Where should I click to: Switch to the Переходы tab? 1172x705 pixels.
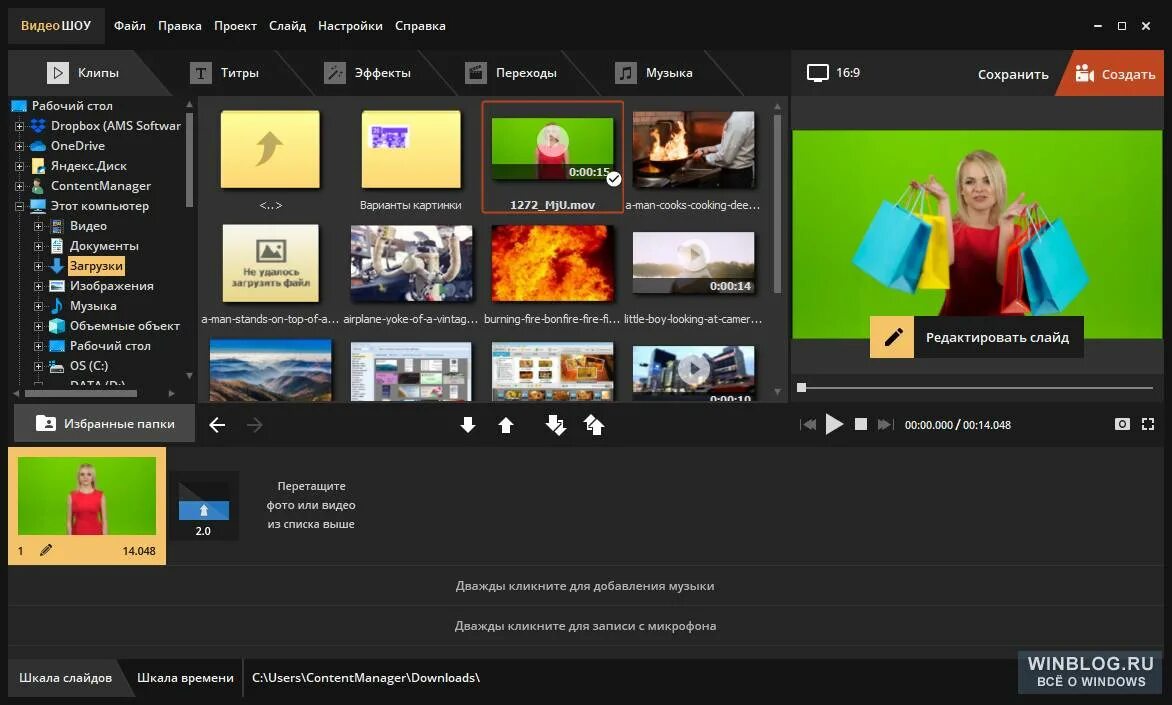[527, 72]
